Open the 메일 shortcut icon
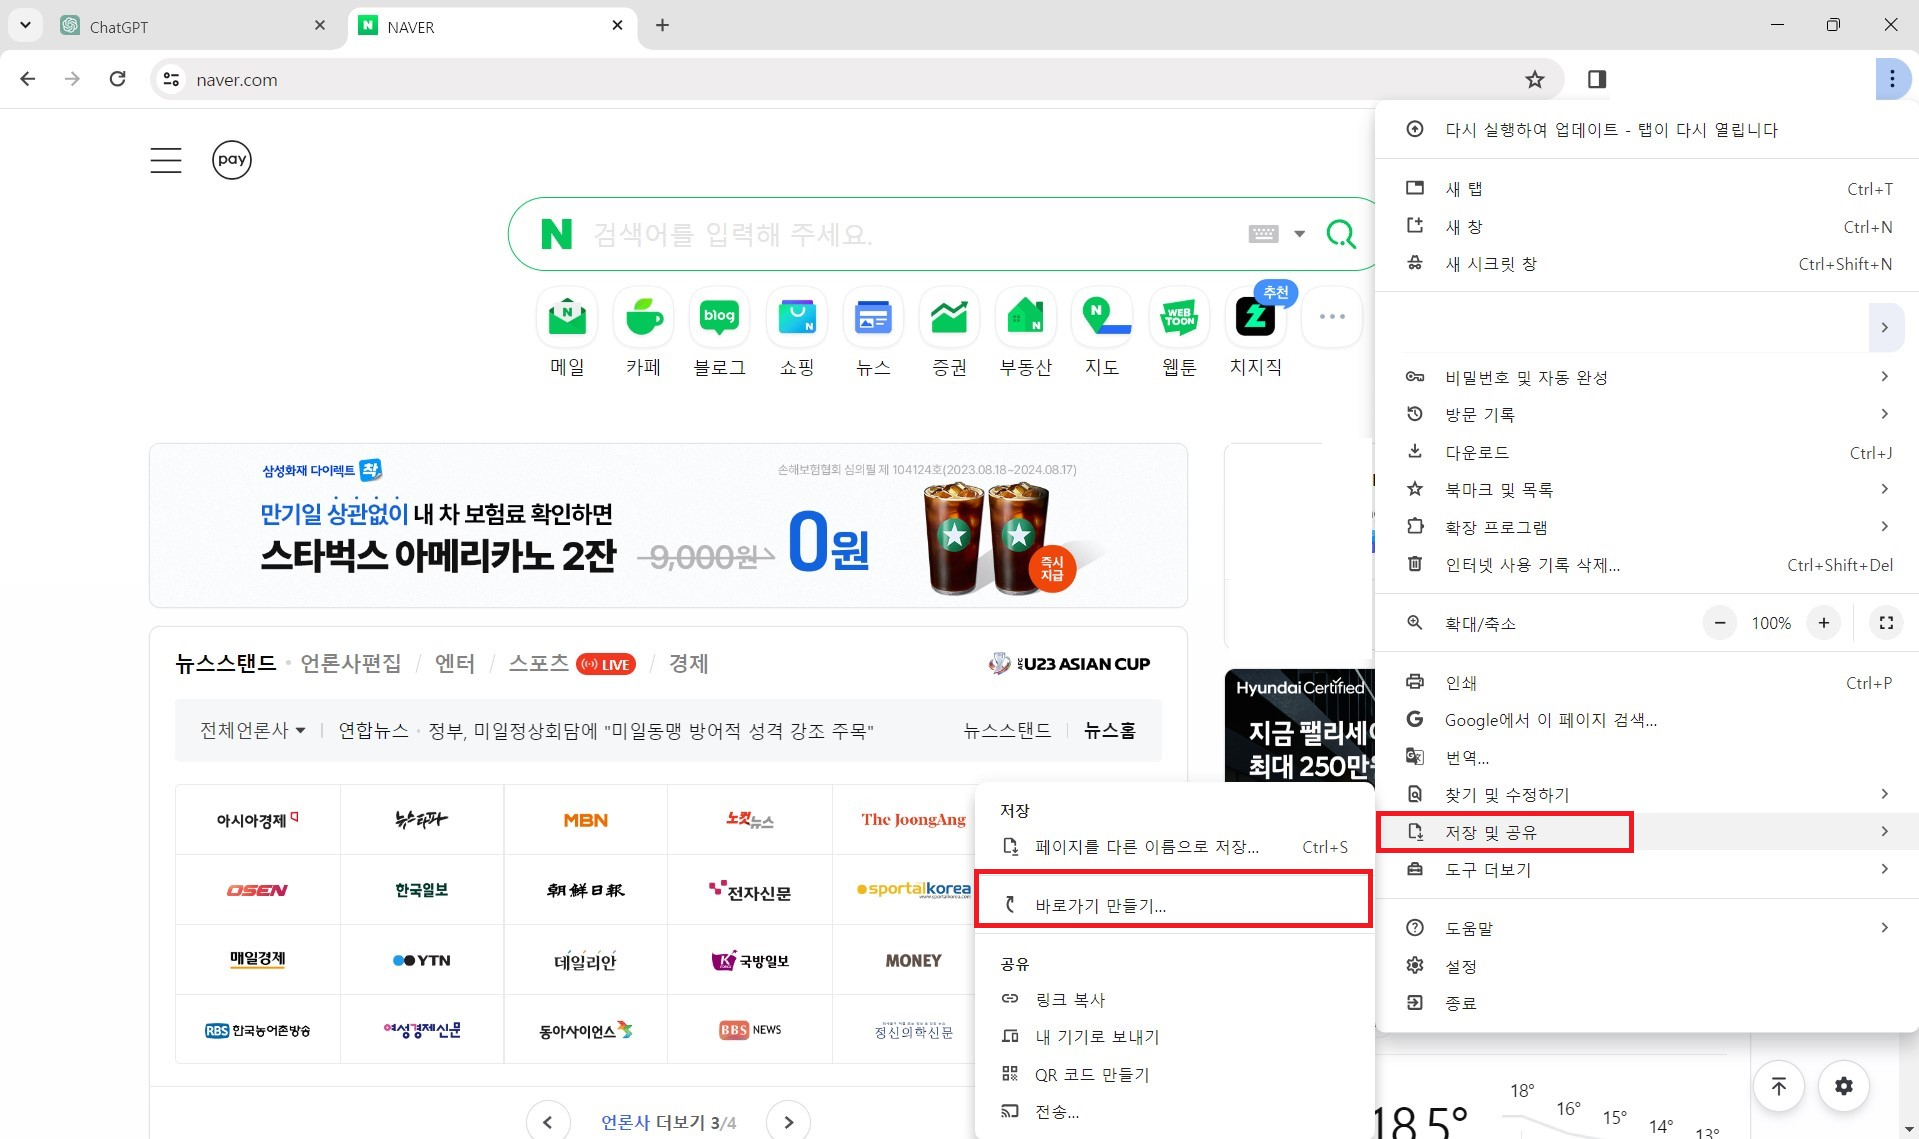 567,317
